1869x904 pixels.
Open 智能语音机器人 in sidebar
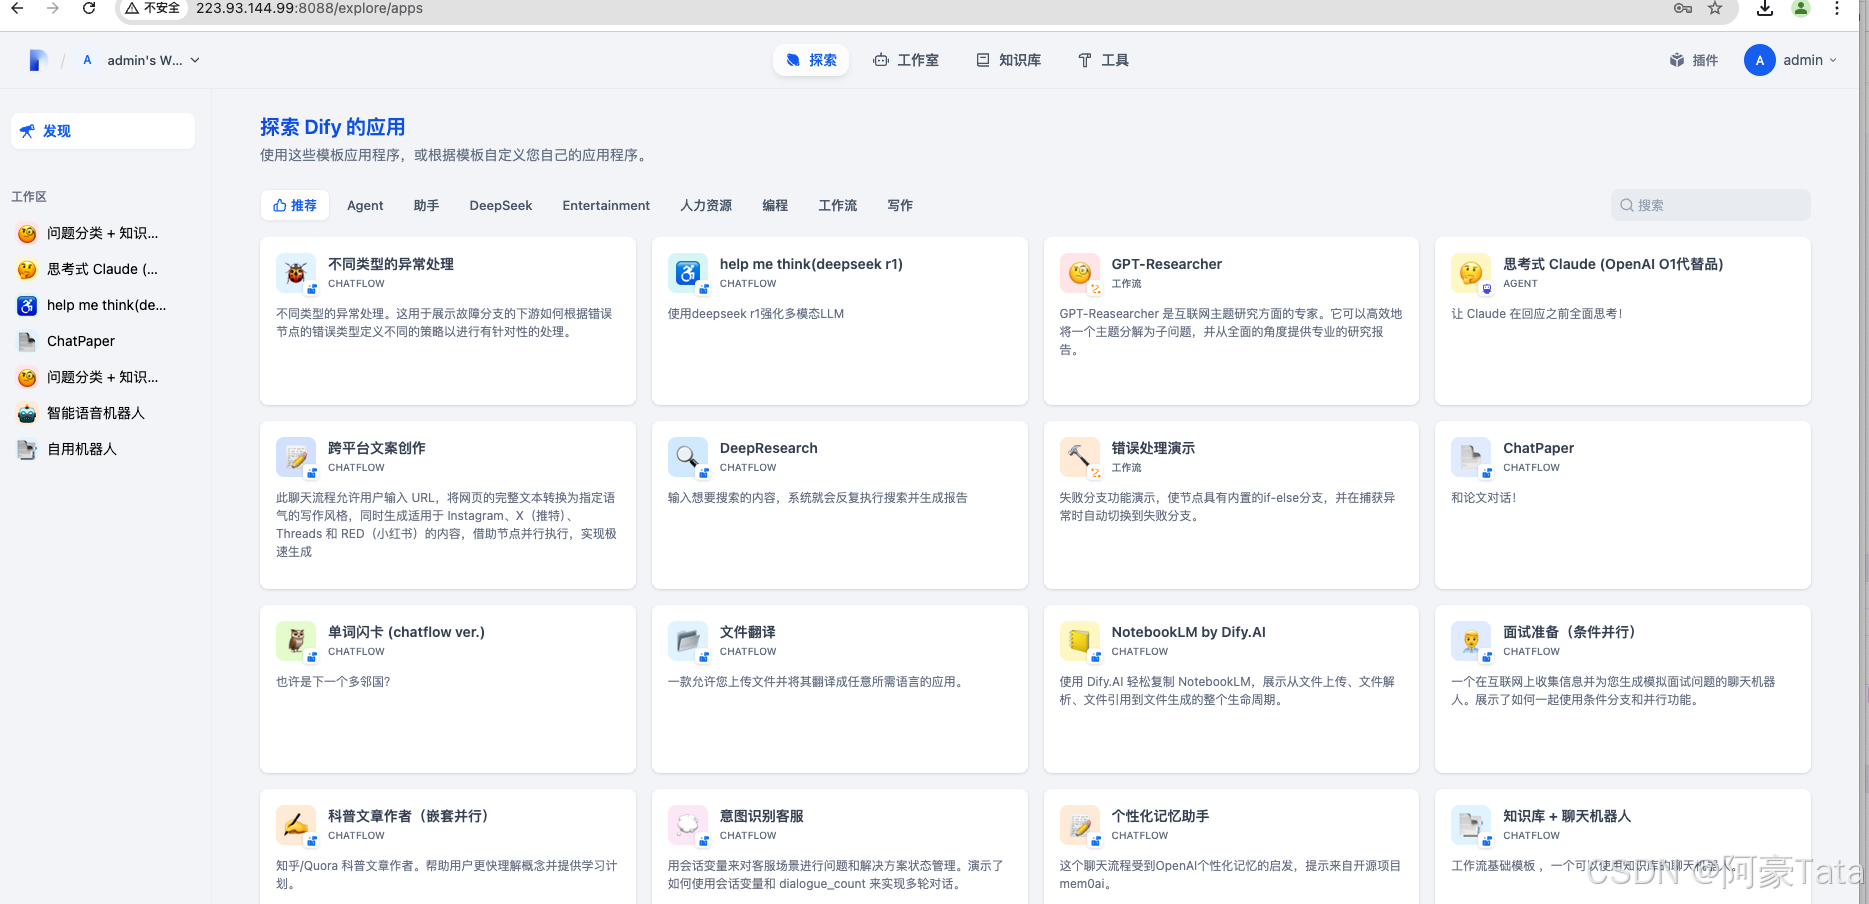pos(103,413)
